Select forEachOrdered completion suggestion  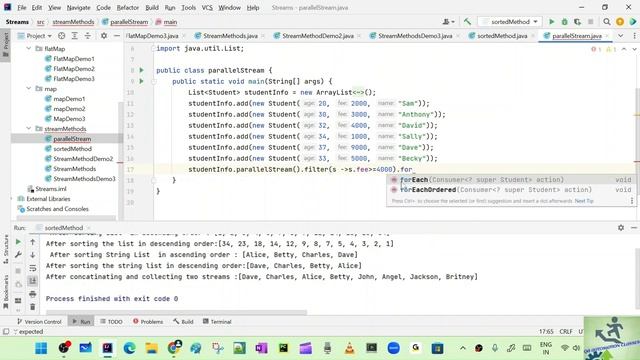pos(511,190)
